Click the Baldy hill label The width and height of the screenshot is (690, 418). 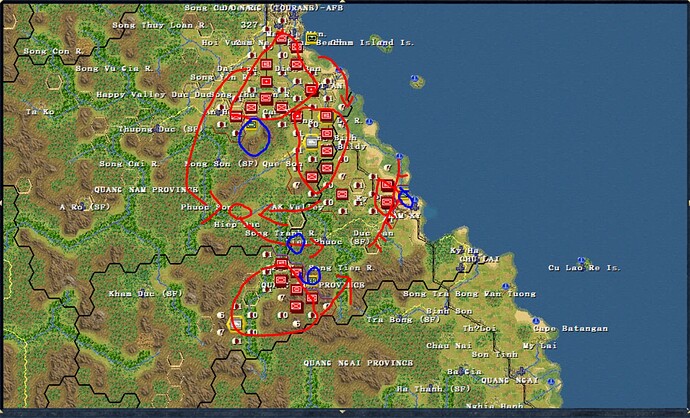point(352,146)
